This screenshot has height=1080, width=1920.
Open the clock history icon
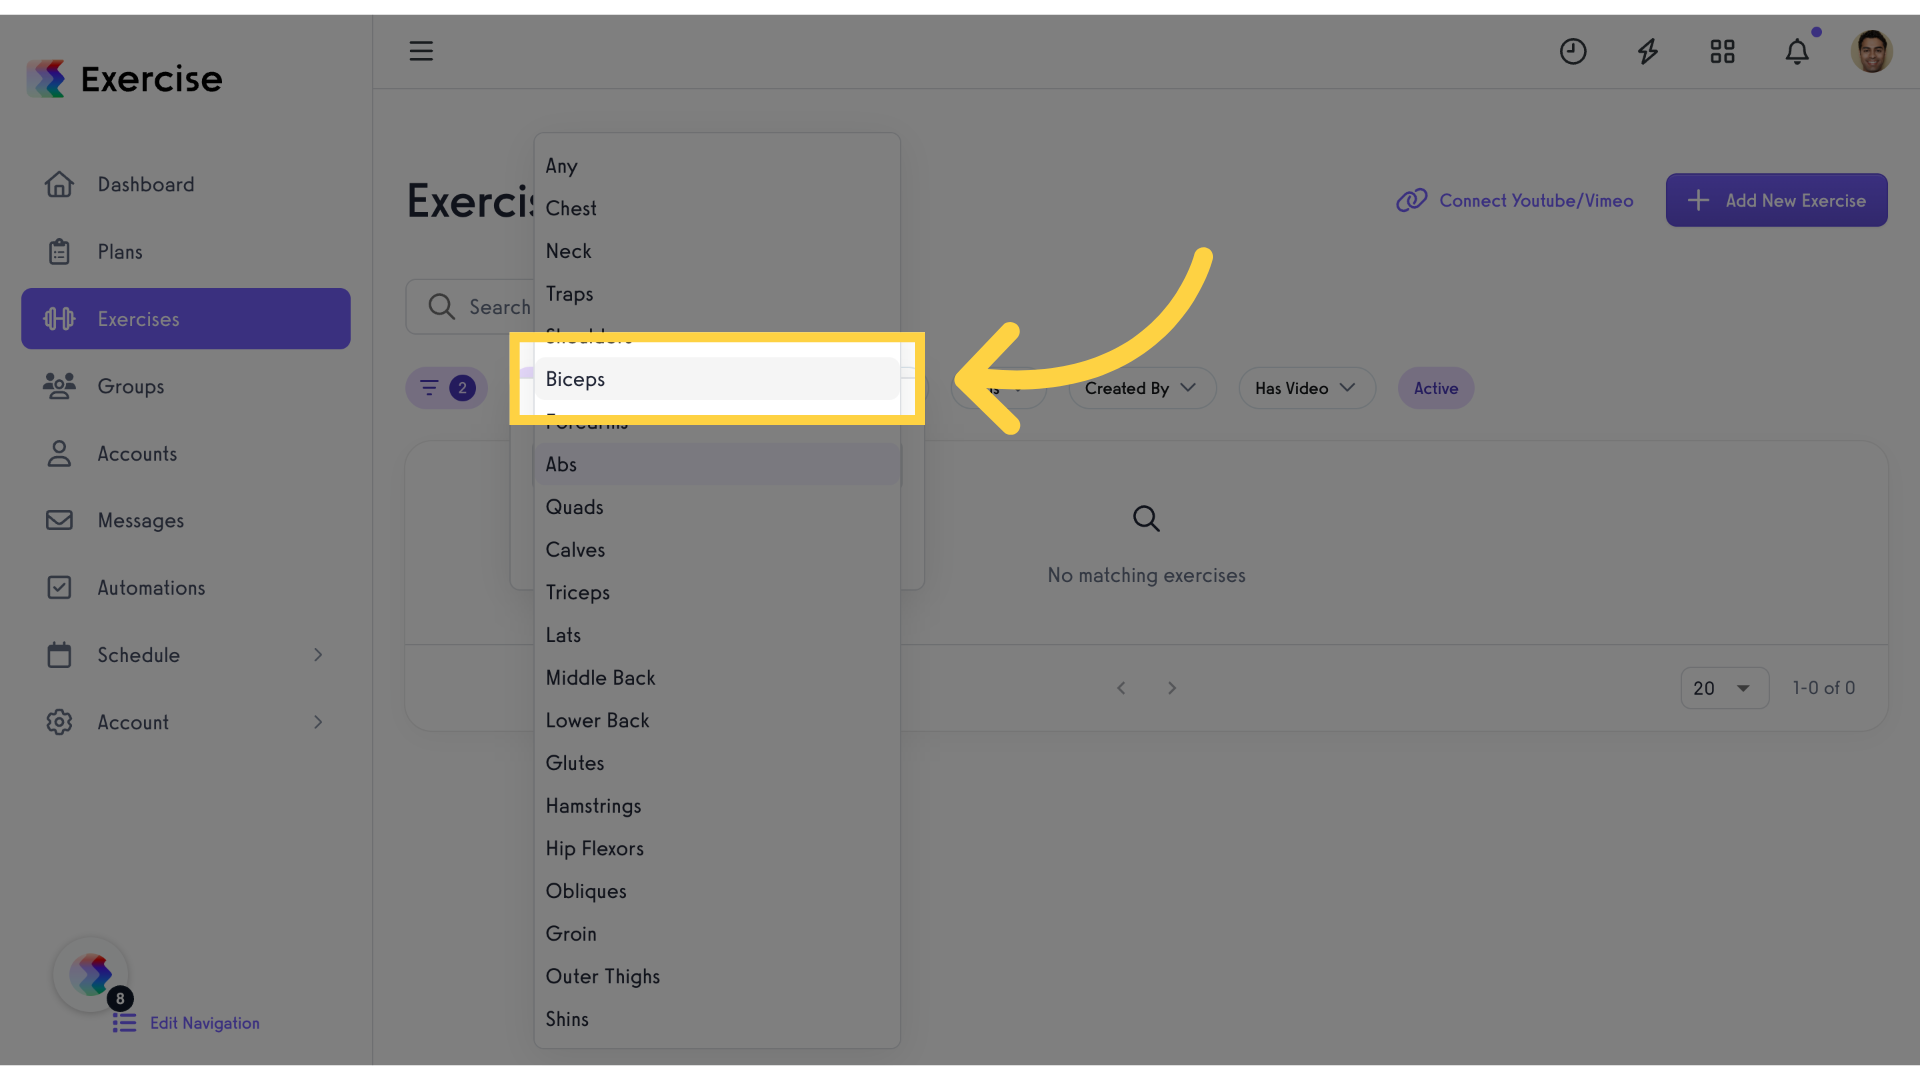1573,51
